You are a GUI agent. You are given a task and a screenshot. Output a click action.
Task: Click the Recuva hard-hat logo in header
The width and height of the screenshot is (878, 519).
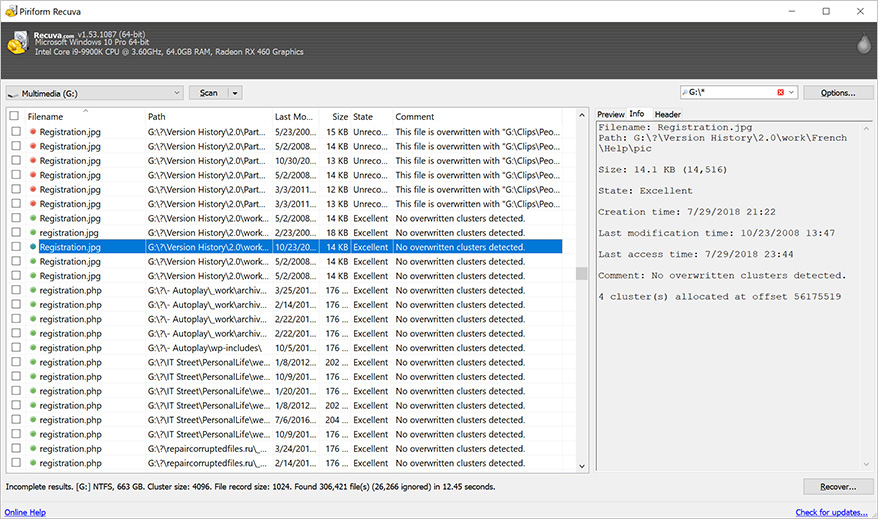(x=18, y=43)
